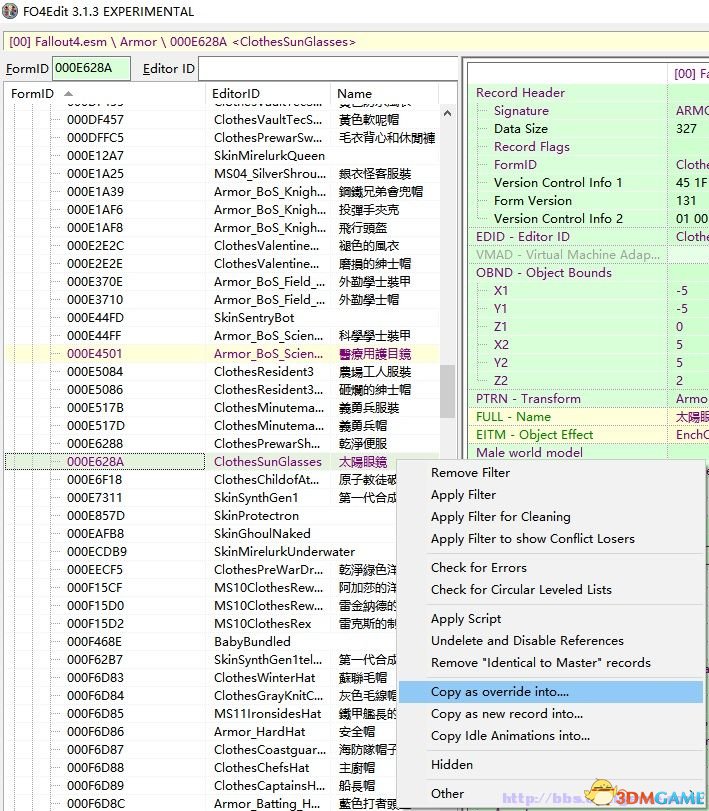
Task: Select record 000F15D2 MS10ClothesRex
Action: (x=201, y=624)
